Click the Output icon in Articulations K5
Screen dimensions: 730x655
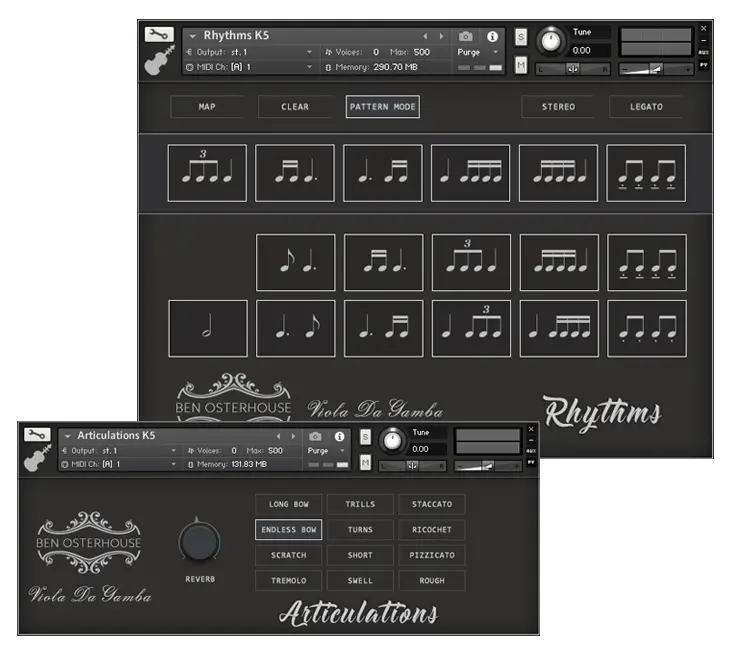click(64, 451)
